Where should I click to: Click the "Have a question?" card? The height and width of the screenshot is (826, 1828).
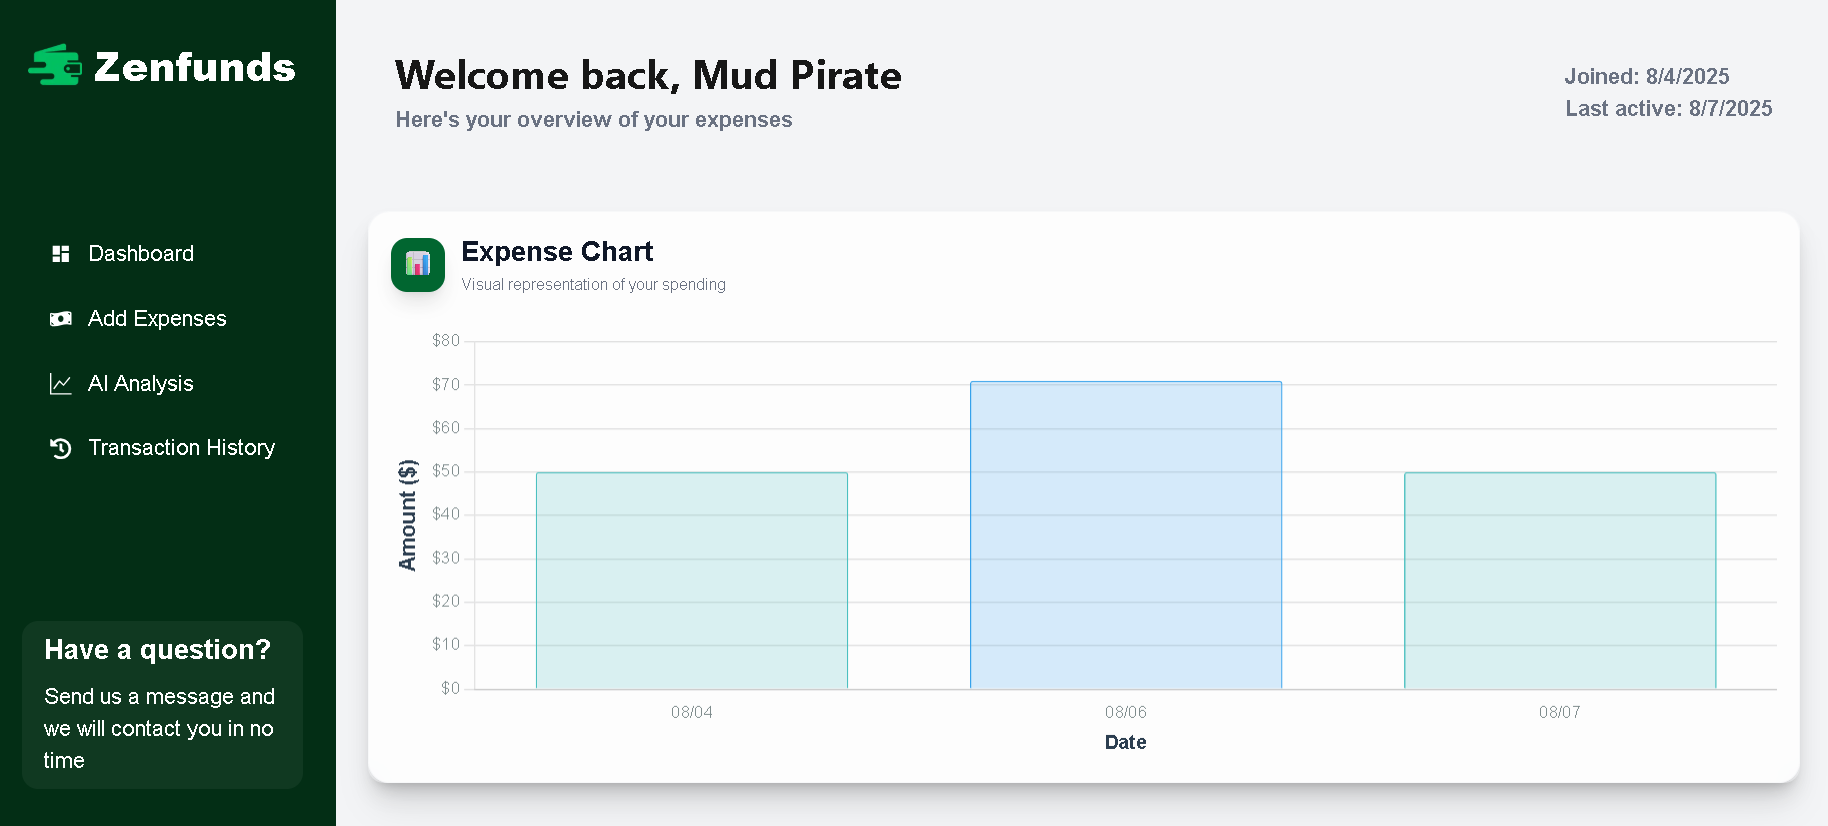pos(162,704)
